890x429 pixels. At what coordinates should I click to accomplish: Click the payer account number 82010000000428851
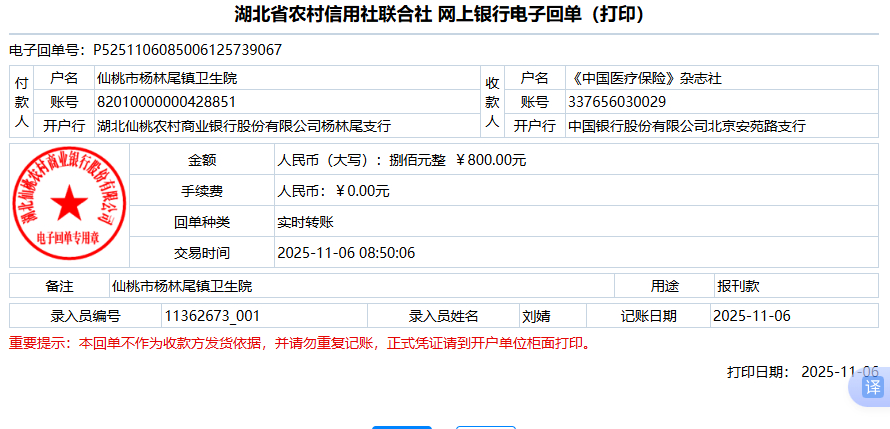pyautogui.click(x=166, y=102)
